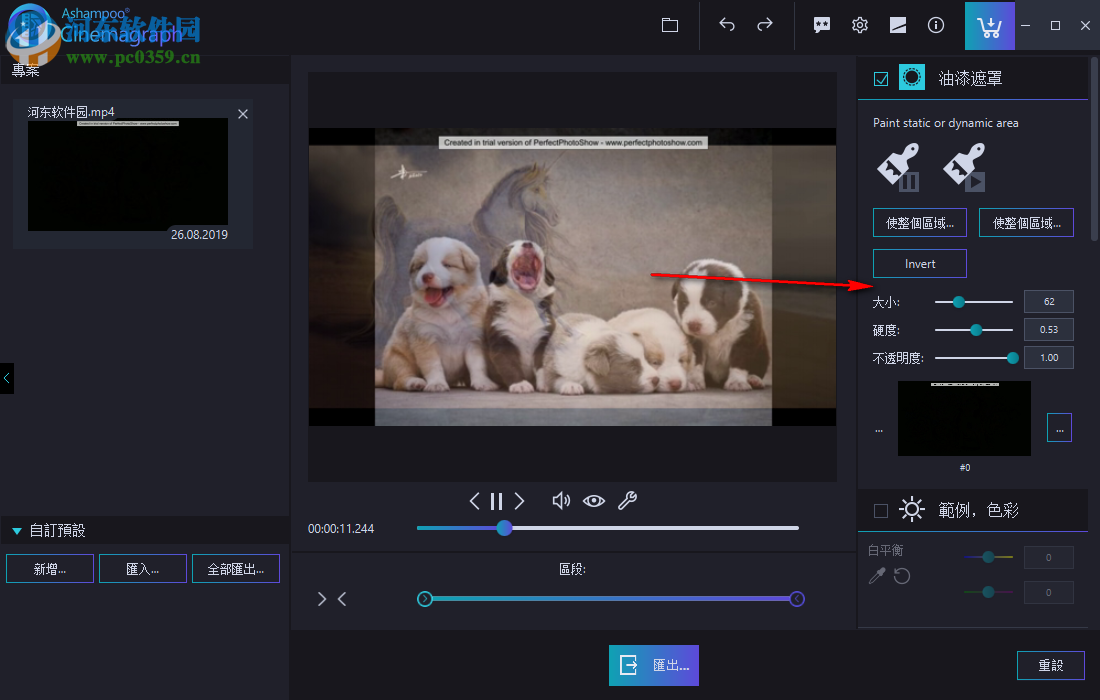The image size is (1100, 700).
Task: Uncheck the 油漆遮罩 checkbox
Action: tap(881, 79)
